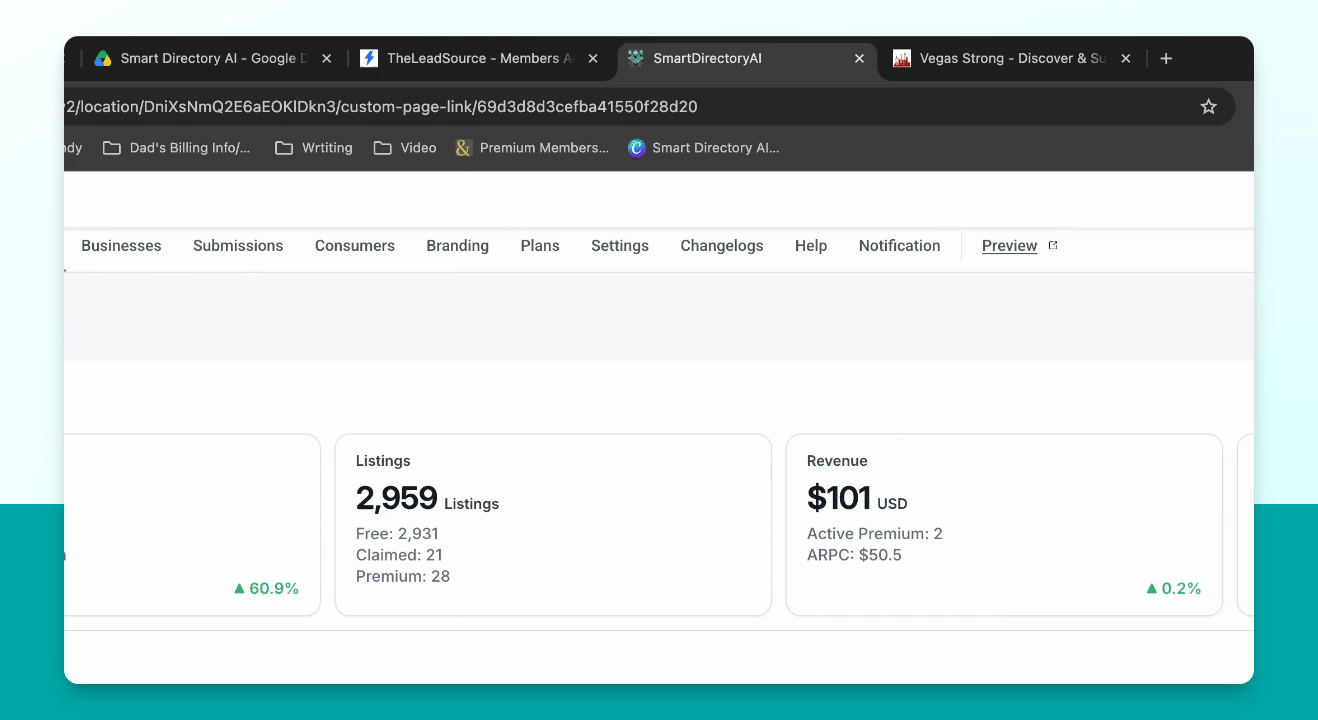Close the Smart Directory AI Google tab

[326, 59]
